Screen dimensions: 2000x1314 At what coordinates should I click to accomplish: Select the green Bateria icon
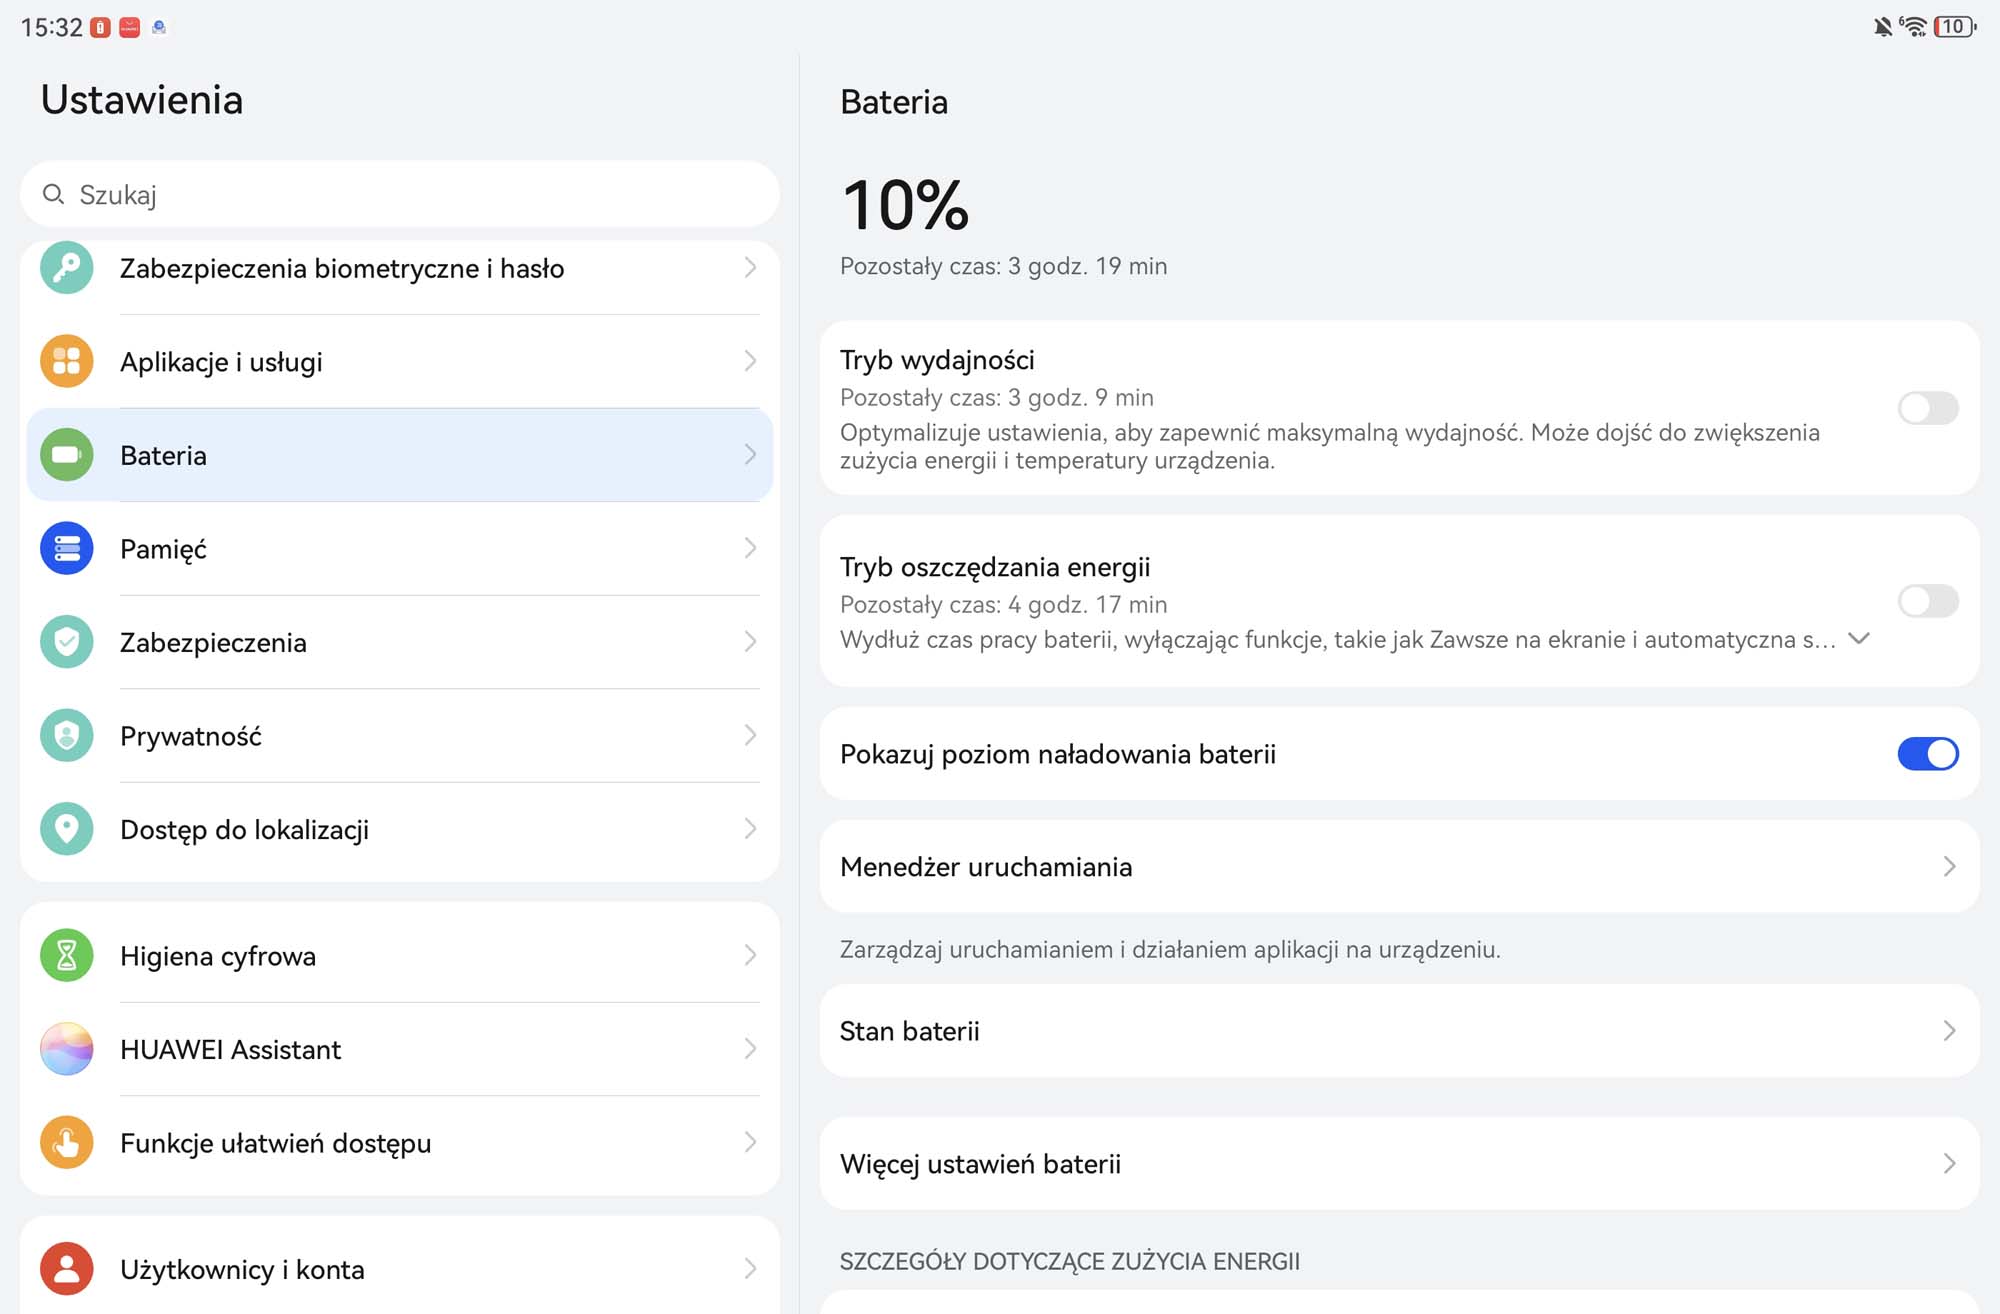coord(66,455)
